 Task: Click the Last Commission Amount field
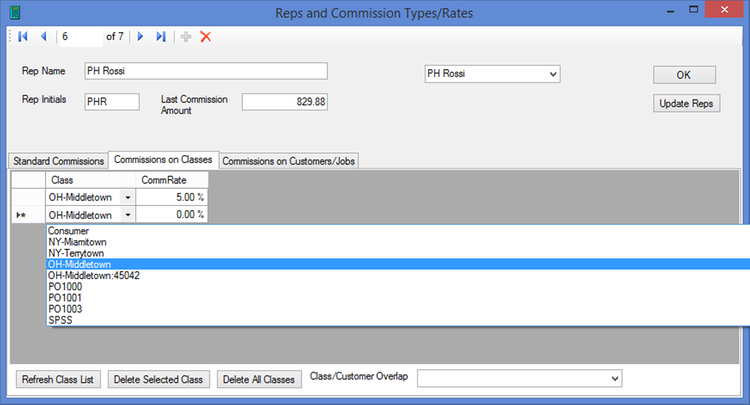click(x=285, y=102)
